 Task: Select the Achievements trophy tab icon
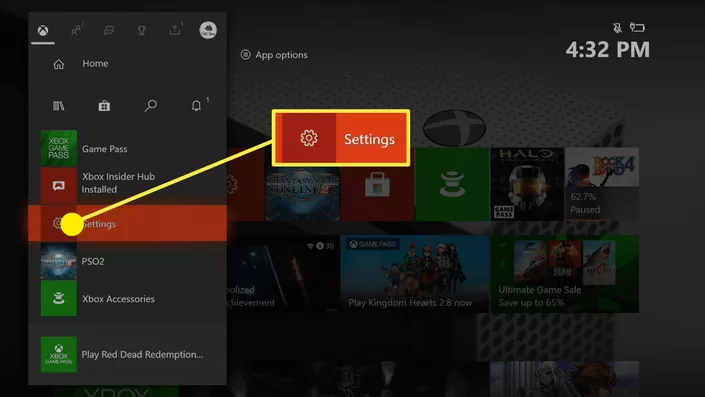coord(142,31)
